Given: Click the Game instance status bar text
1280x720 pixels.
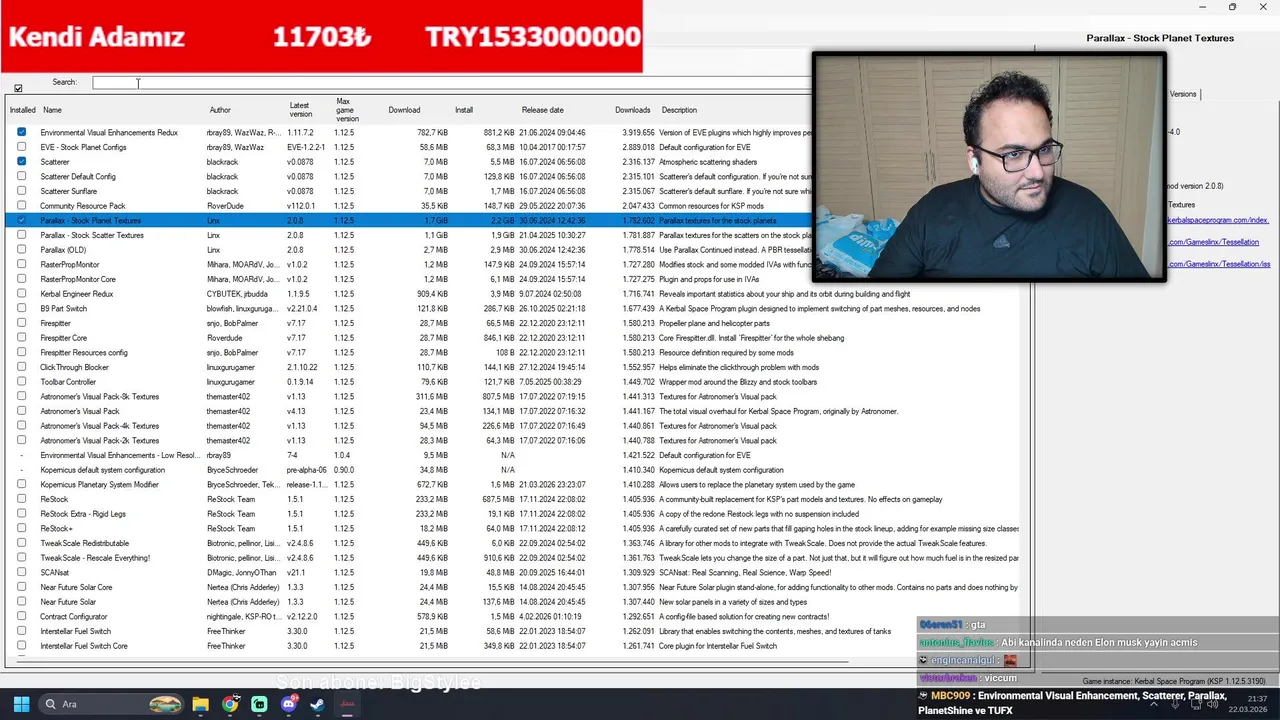Looking at the screenshot, I should click(1175, 681).
